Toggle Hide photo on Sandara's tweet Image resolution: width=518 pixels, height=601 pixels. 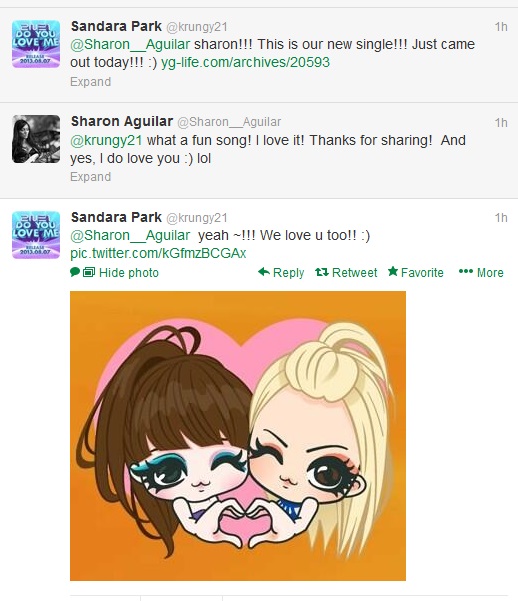(128, 273)
